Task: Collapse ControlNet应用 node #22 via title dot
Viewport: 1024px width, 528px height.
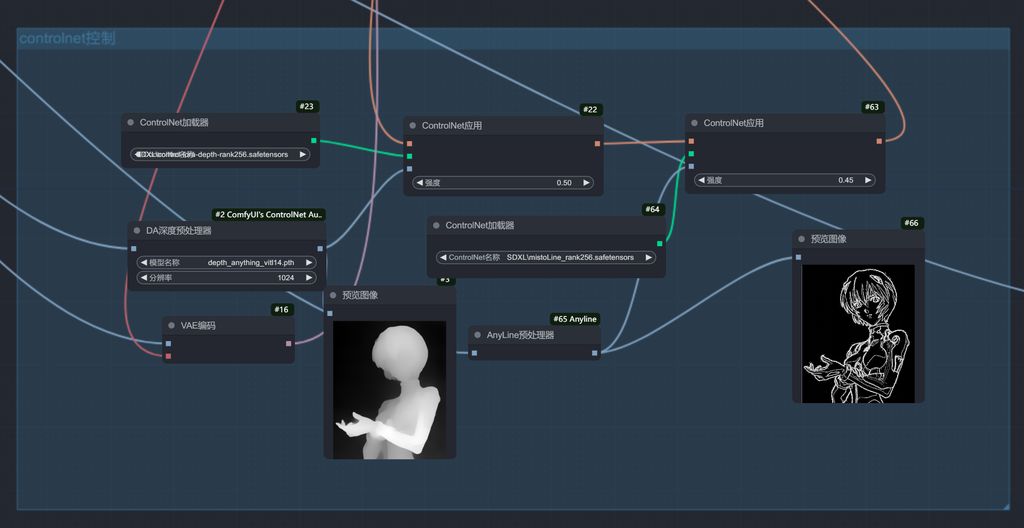Action: click(x=413, y=126)
